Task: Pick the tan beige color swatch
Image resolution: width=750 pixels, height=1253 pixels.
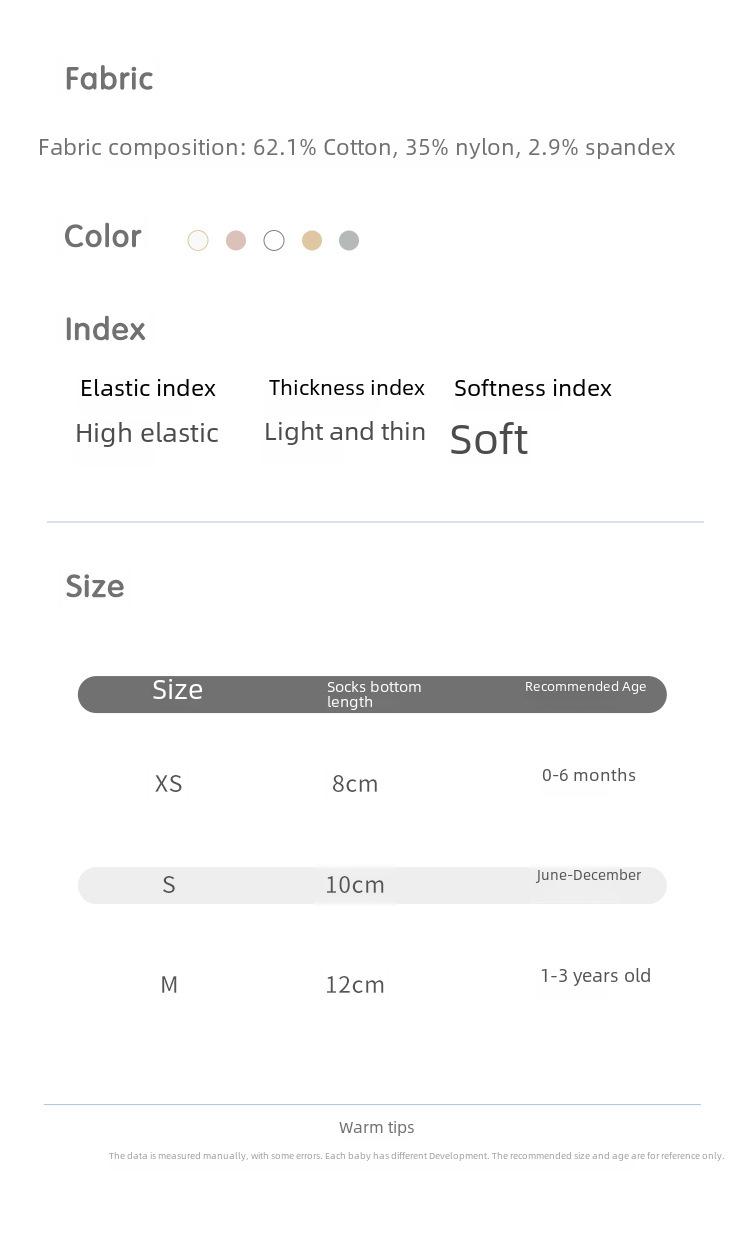Action: (x=312, y=240)
